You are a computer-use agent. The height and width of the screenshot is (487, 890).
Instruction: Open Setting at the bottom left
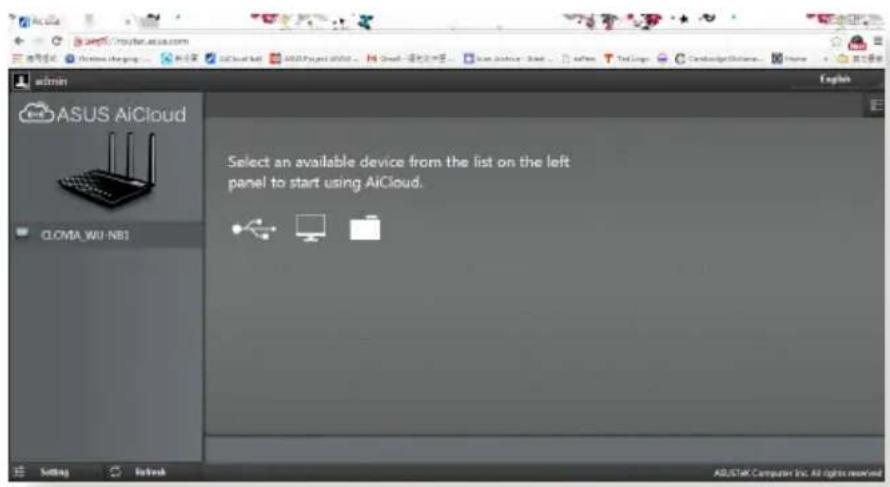tap(54, 472)
